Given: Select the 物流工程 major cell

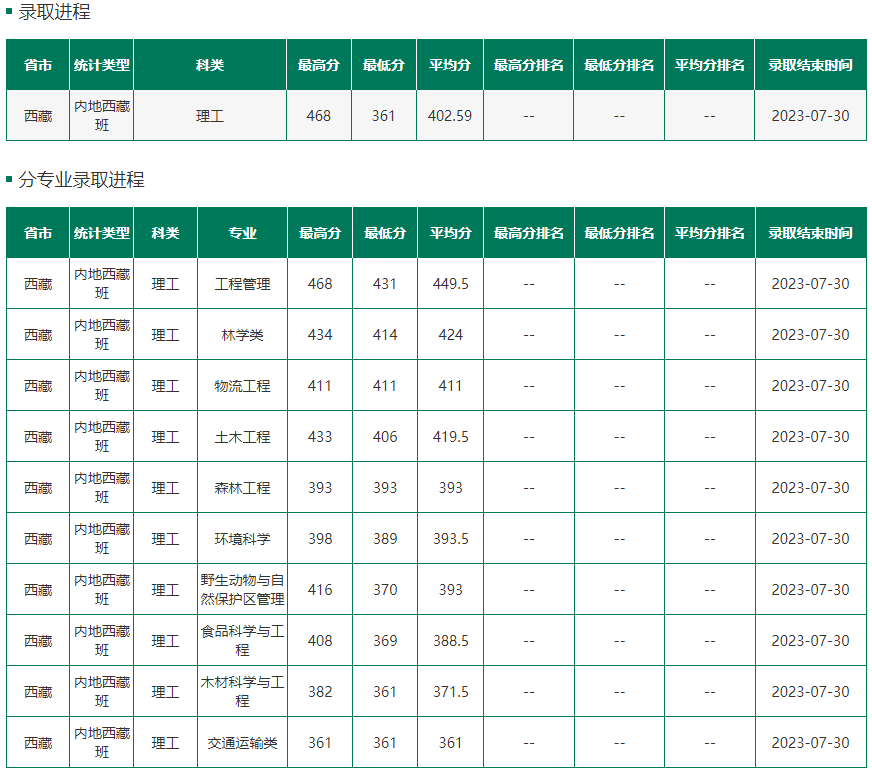Looking at the screenshot, I should tap(242, 386).
